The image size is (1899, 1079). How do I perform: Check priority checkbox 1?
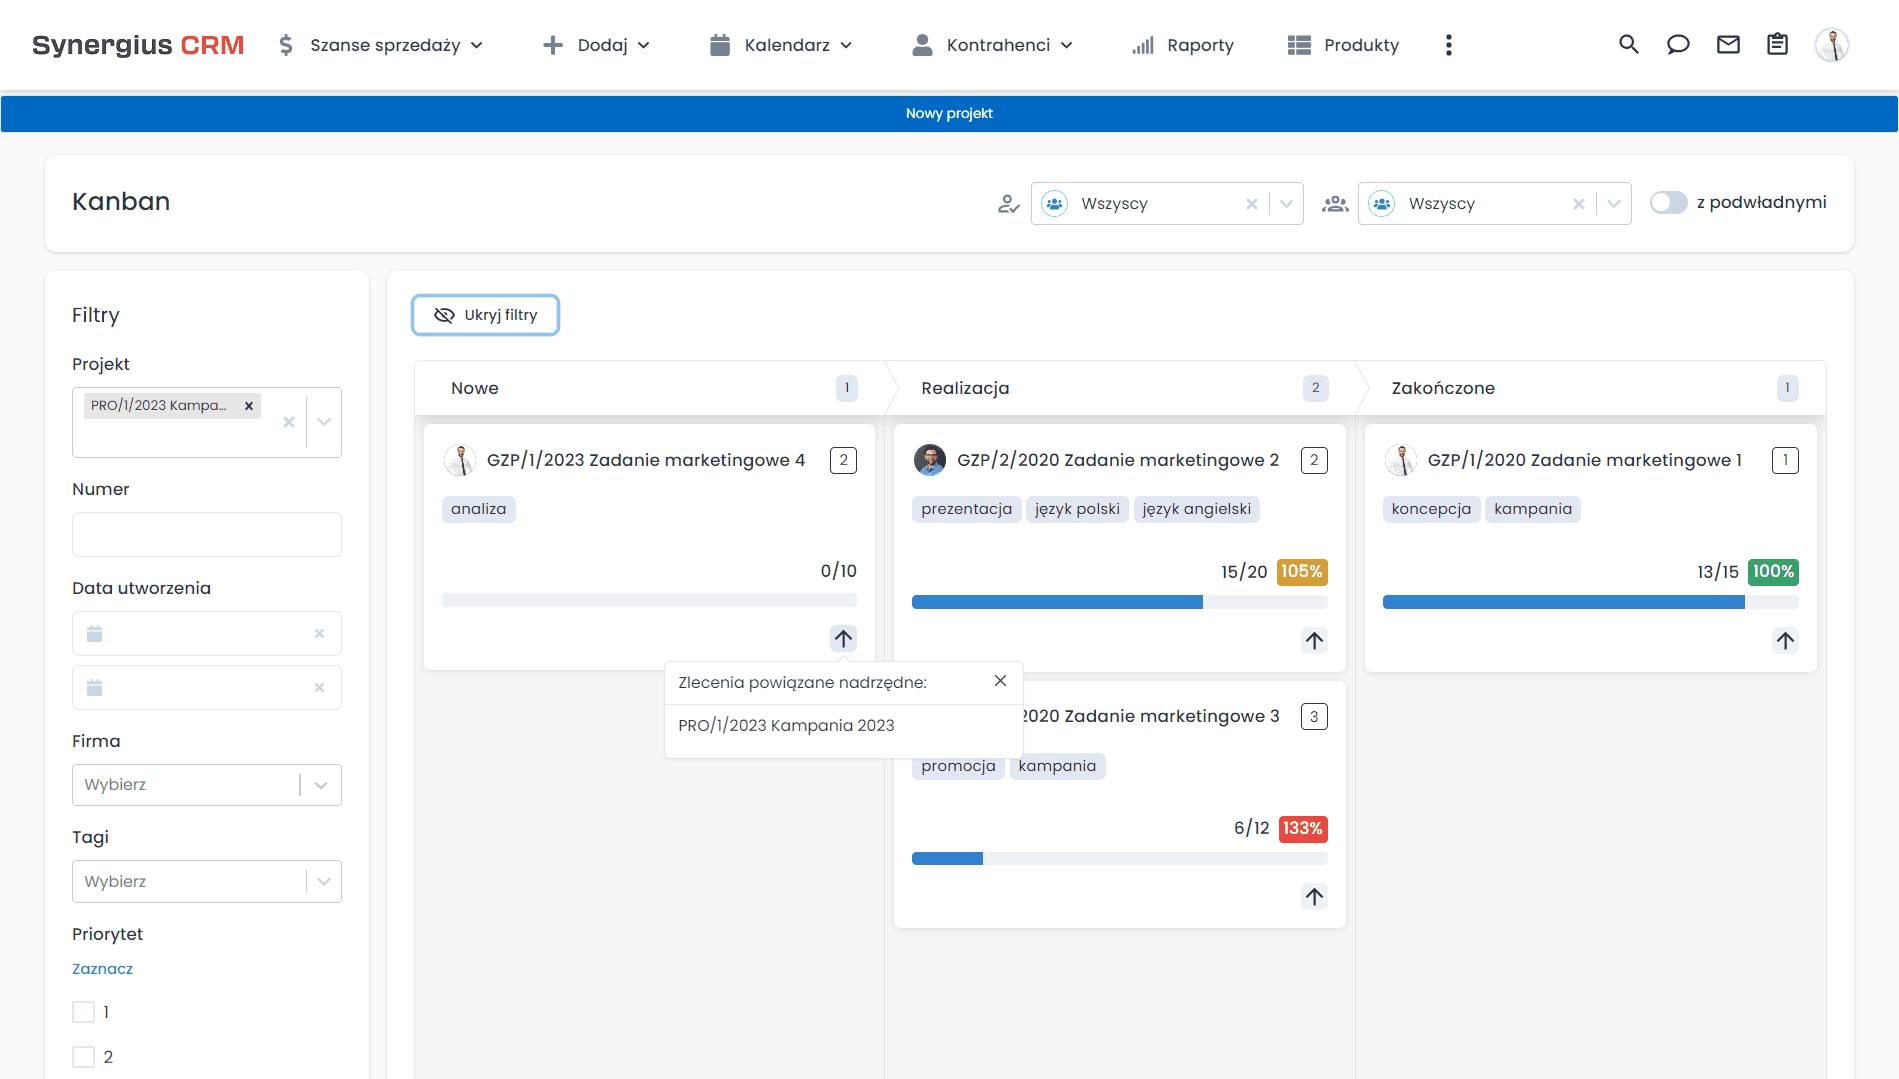[83, 1012]
